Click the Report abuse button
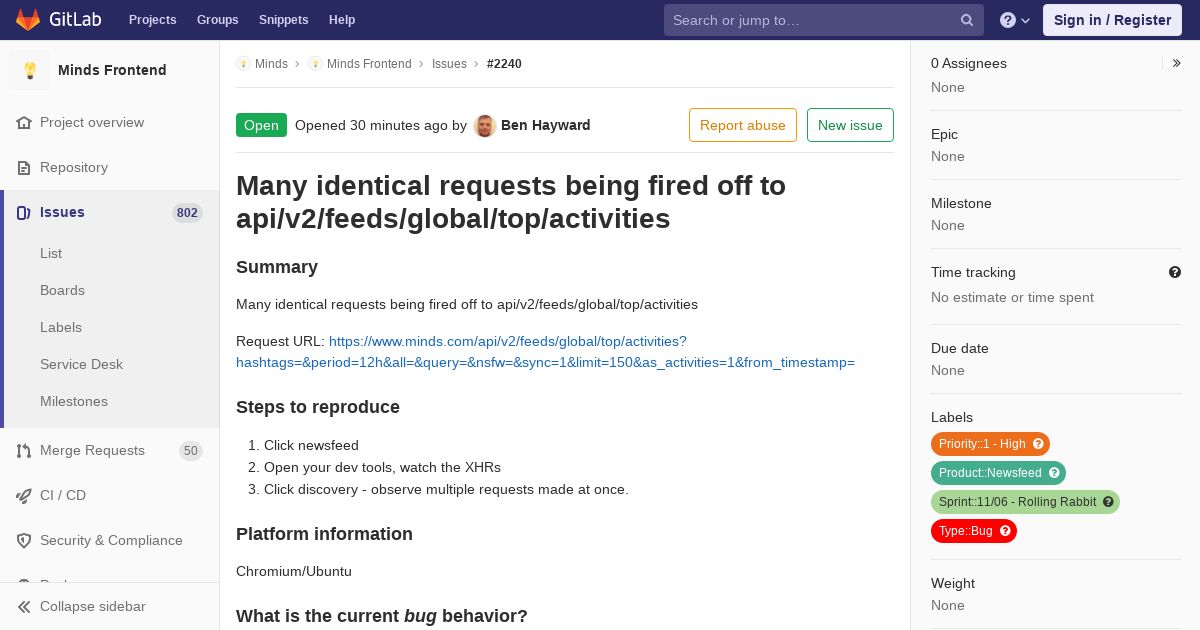This screenshot has height=630, width=1200. 743,125
